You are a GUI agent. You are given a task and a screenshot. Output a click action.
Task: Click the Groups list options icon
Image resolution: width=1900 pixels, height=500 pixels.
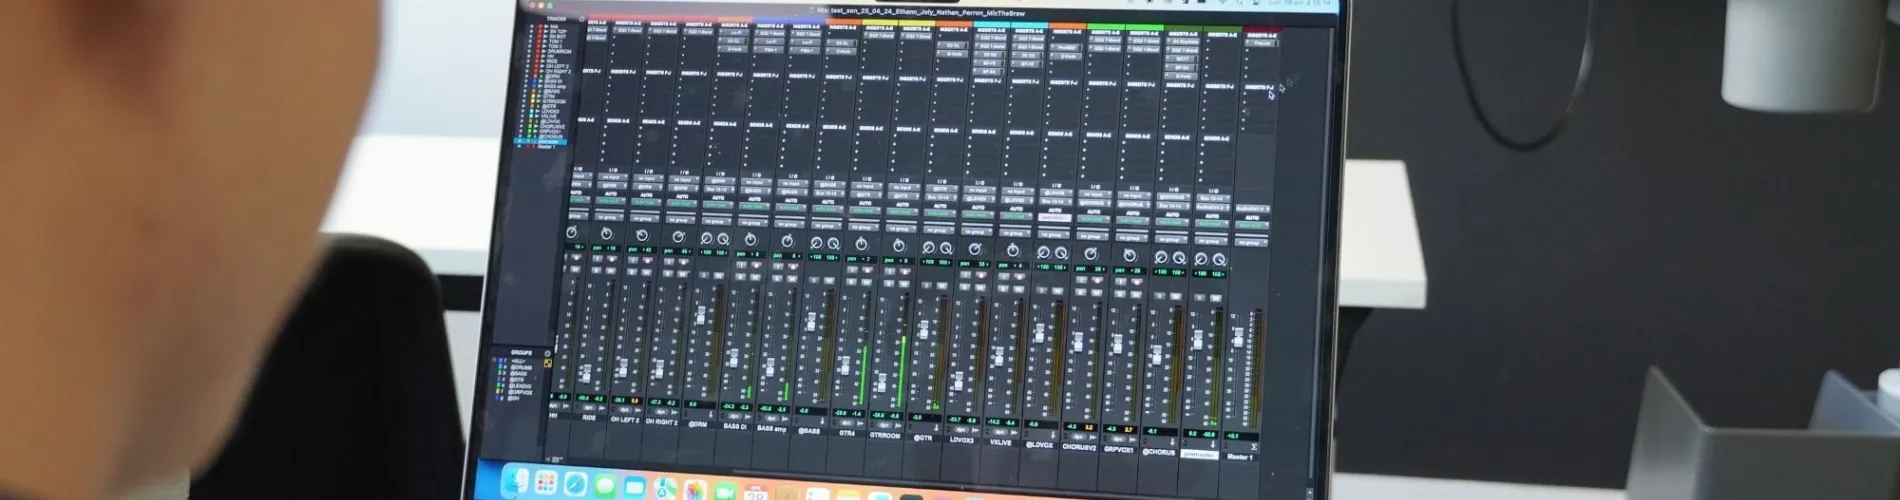547,353
